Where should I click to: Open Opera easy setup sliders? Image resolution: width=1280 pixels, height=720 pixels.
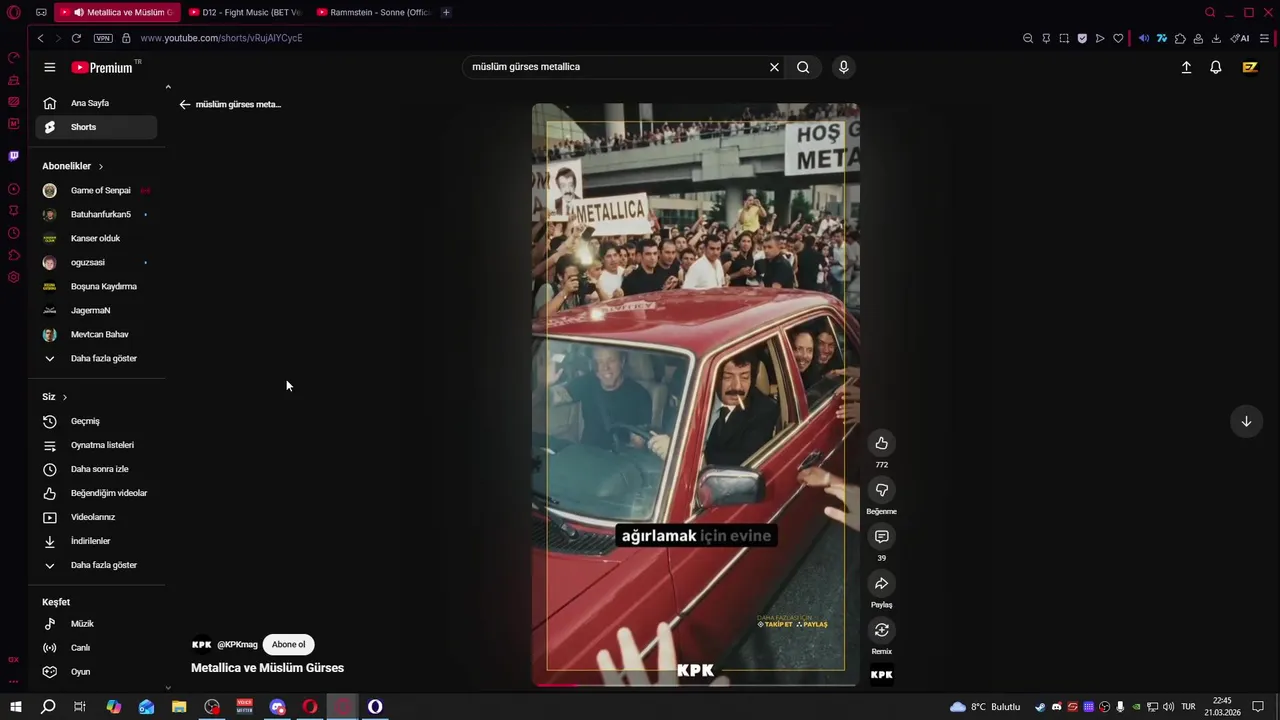click(1264, 38)
